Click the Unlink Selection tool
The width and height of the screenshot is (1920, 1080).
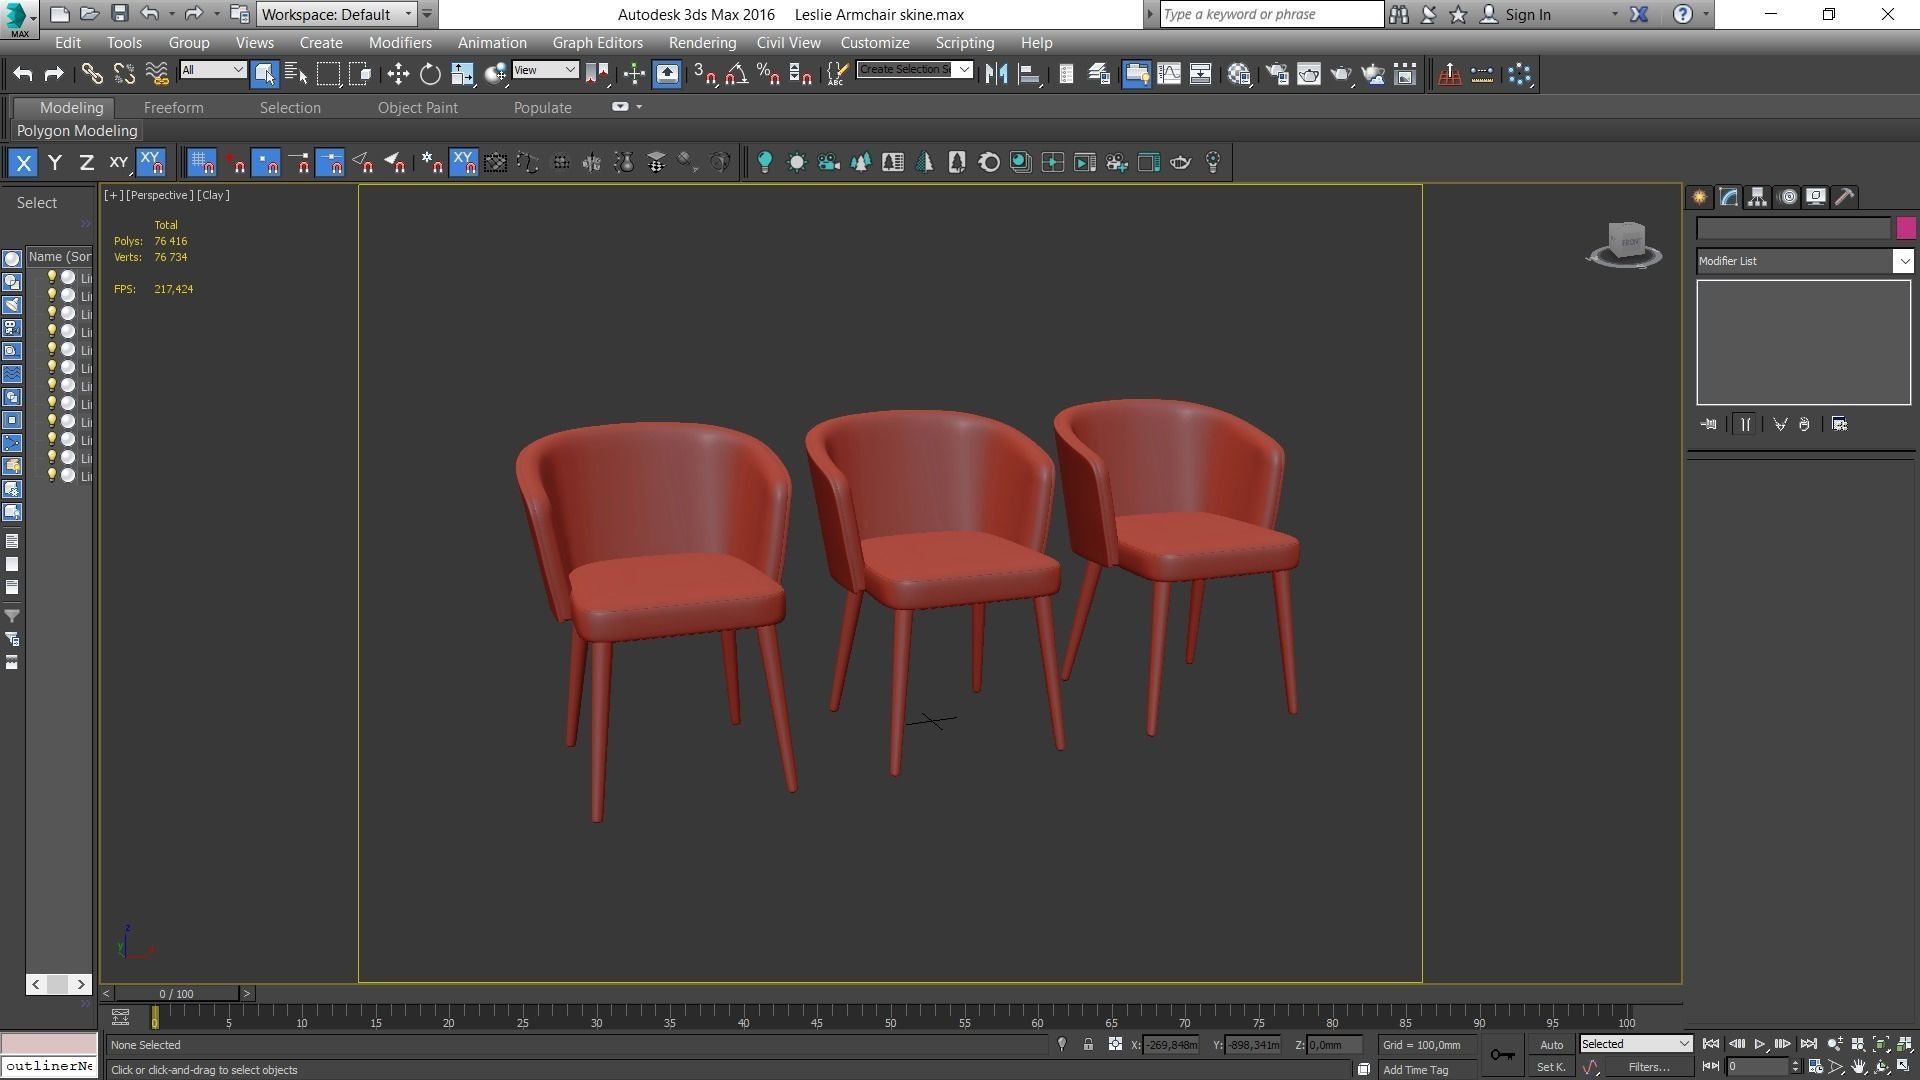[x=124, y=74]
